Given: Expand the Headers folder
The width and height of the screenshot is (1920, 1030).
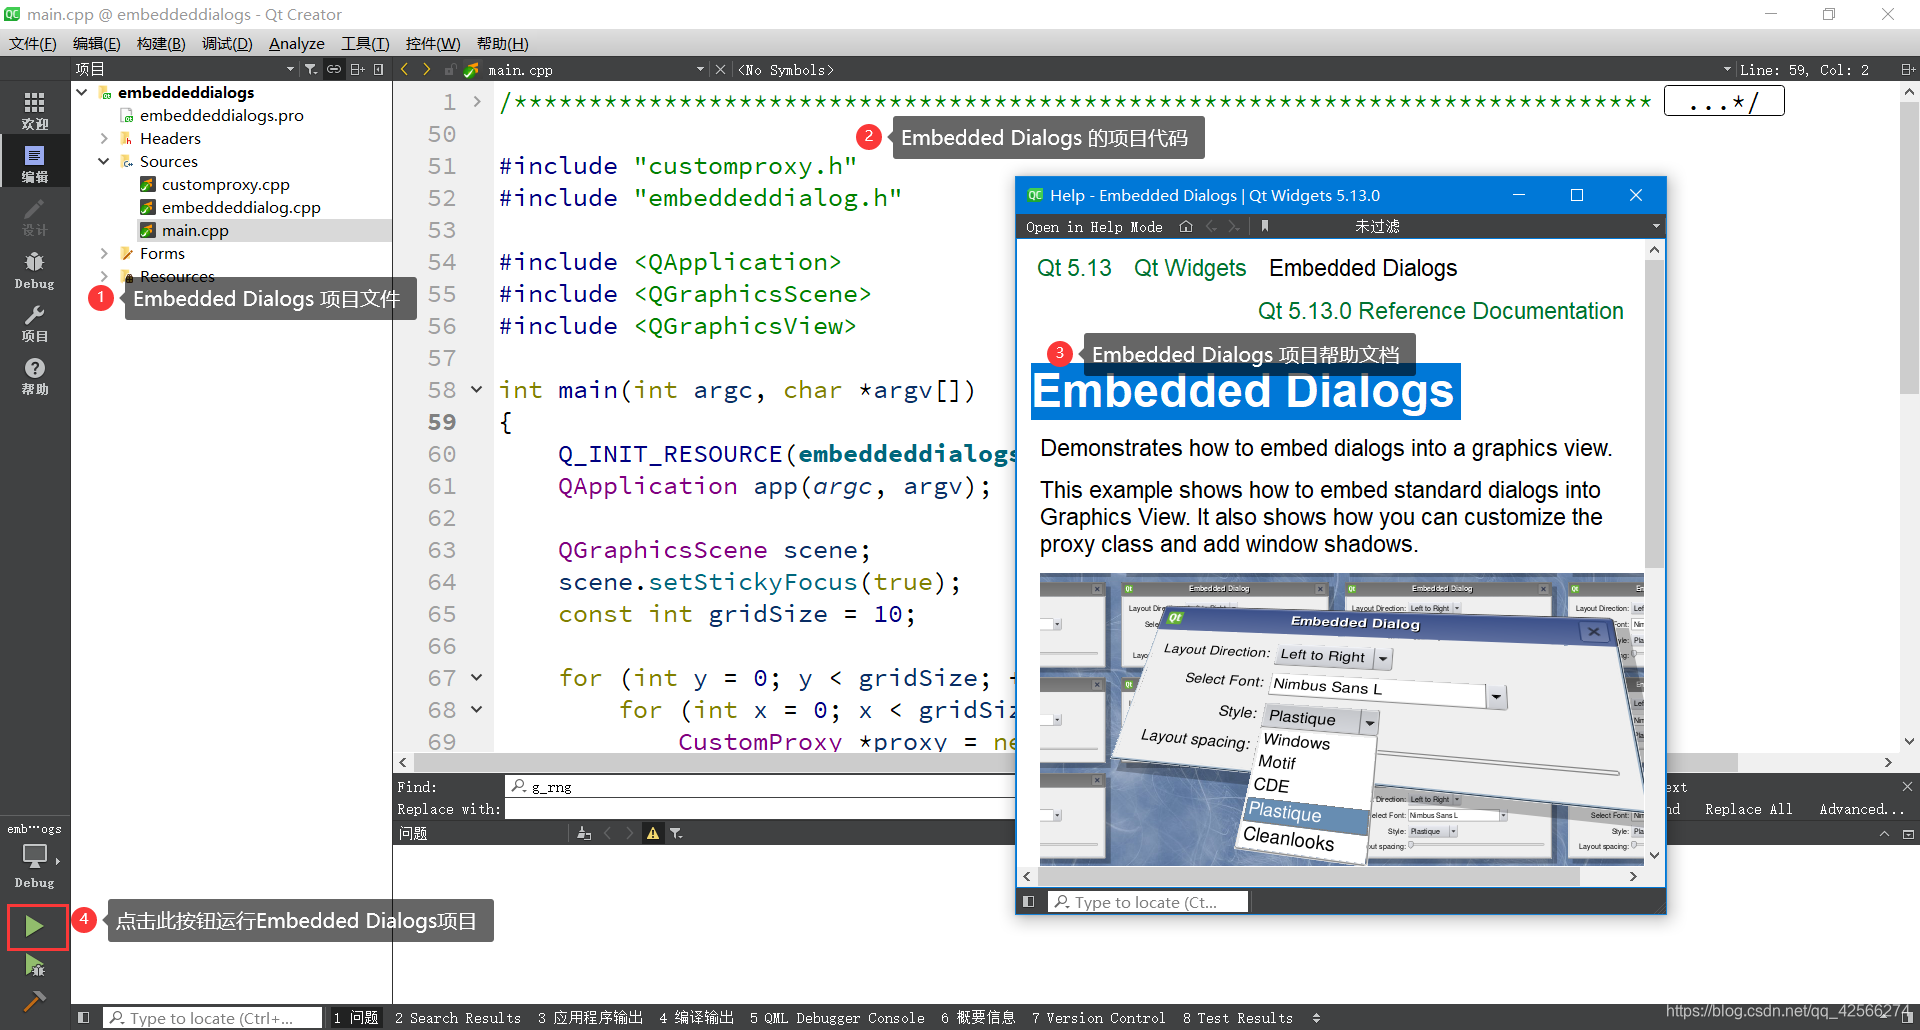Looking at the screenshot, I should click(x=104, y=138).
